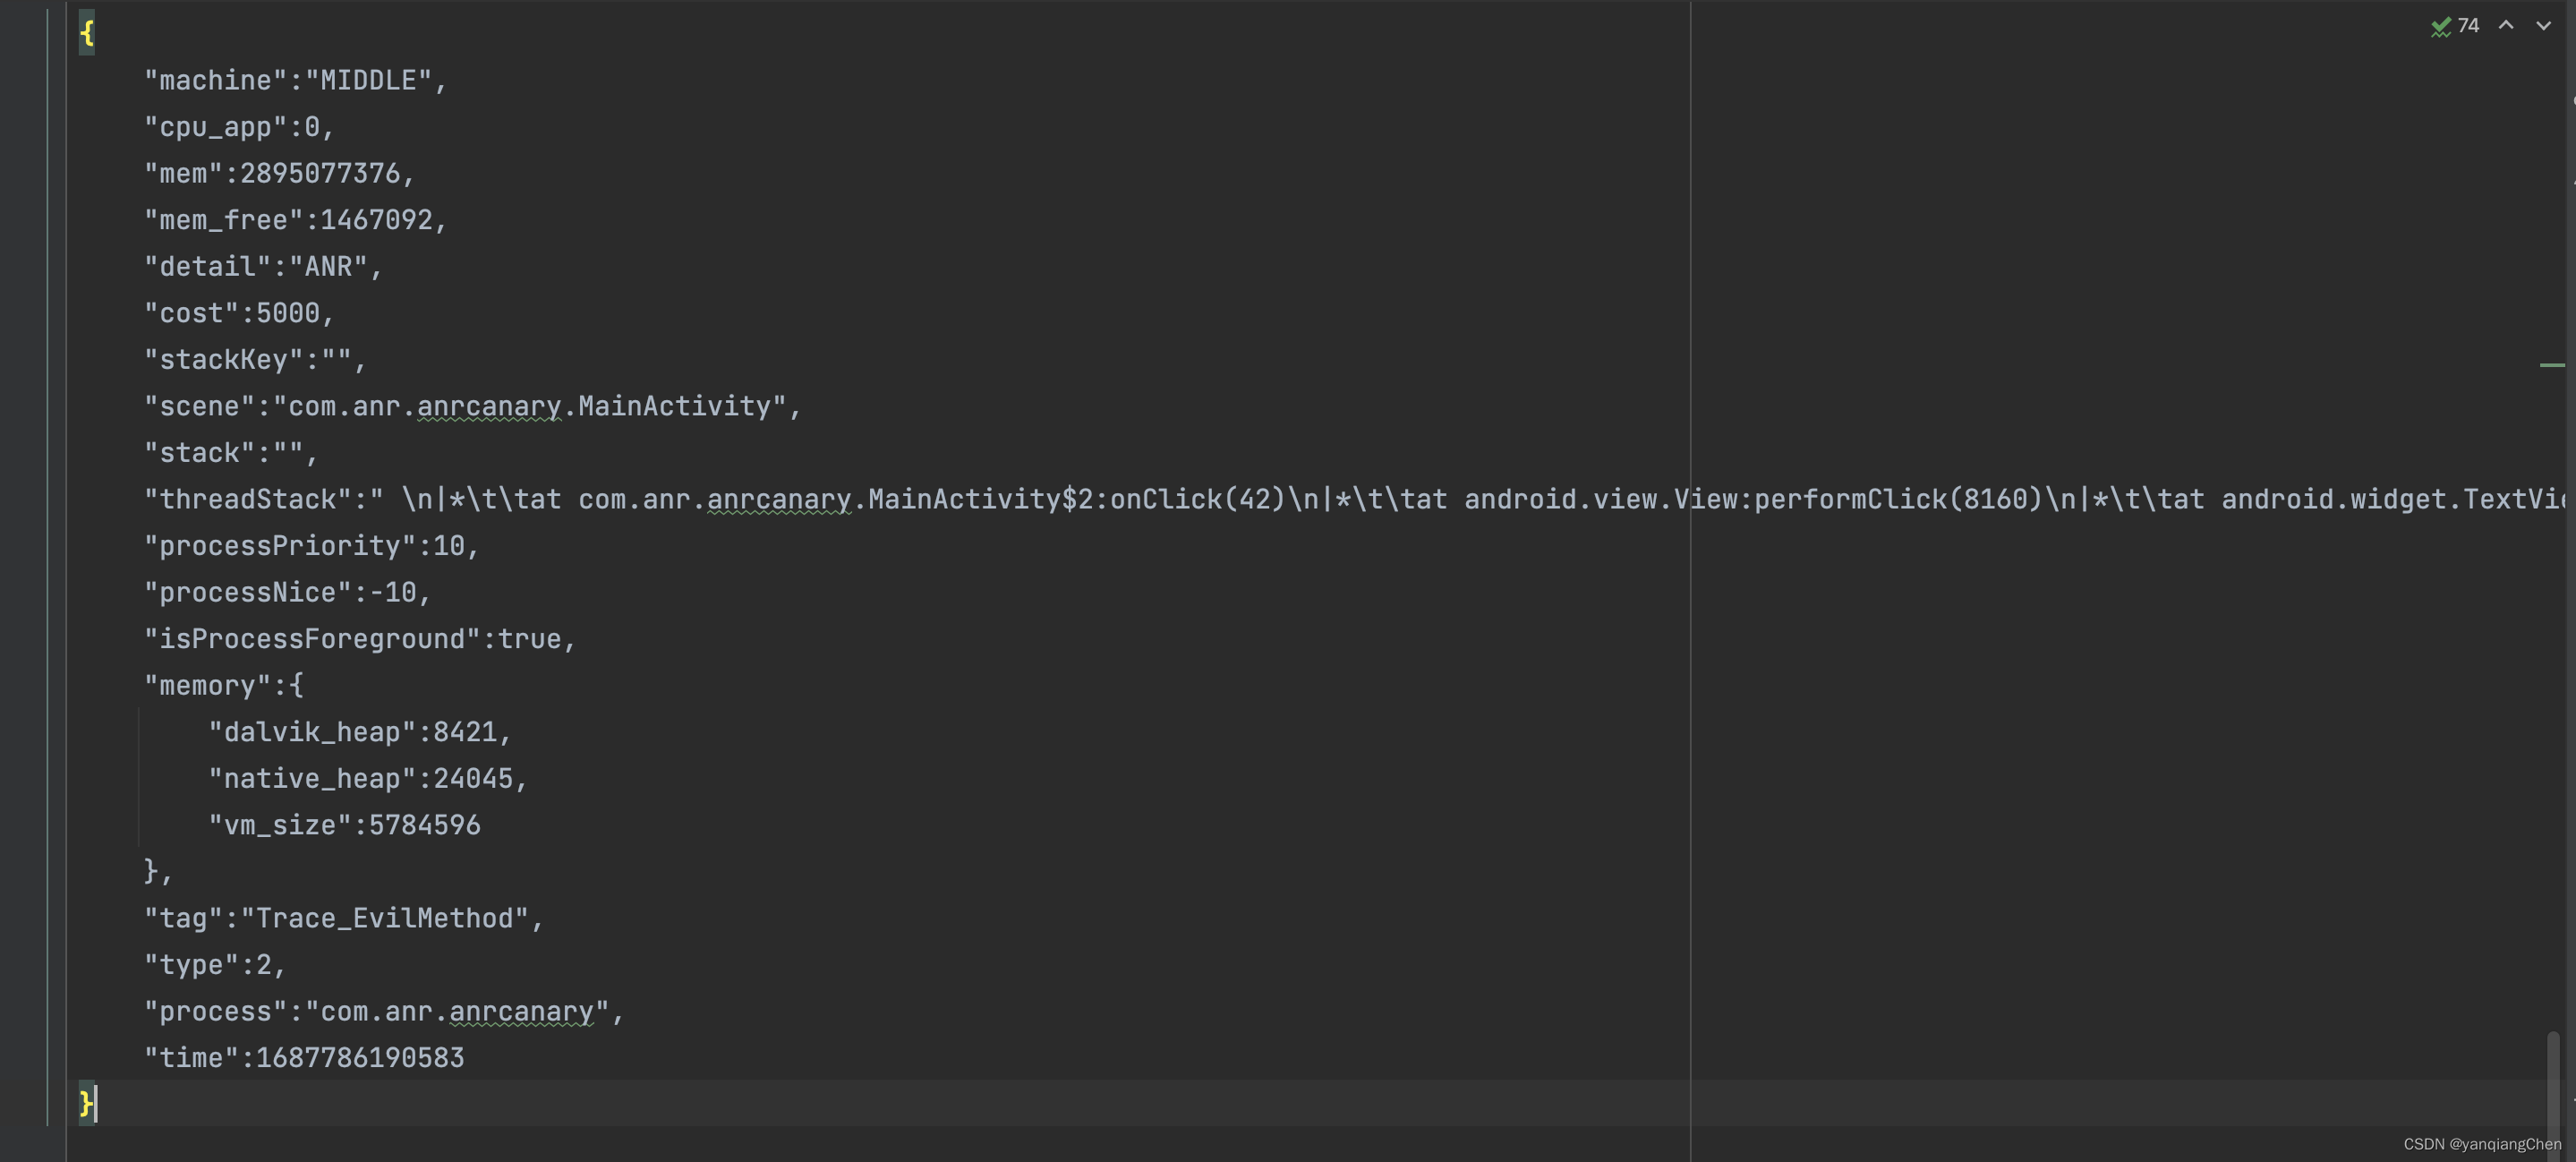Click the "memory":{ line
This screenshot has width=2576, height=1162.
(x=224, y=685)
